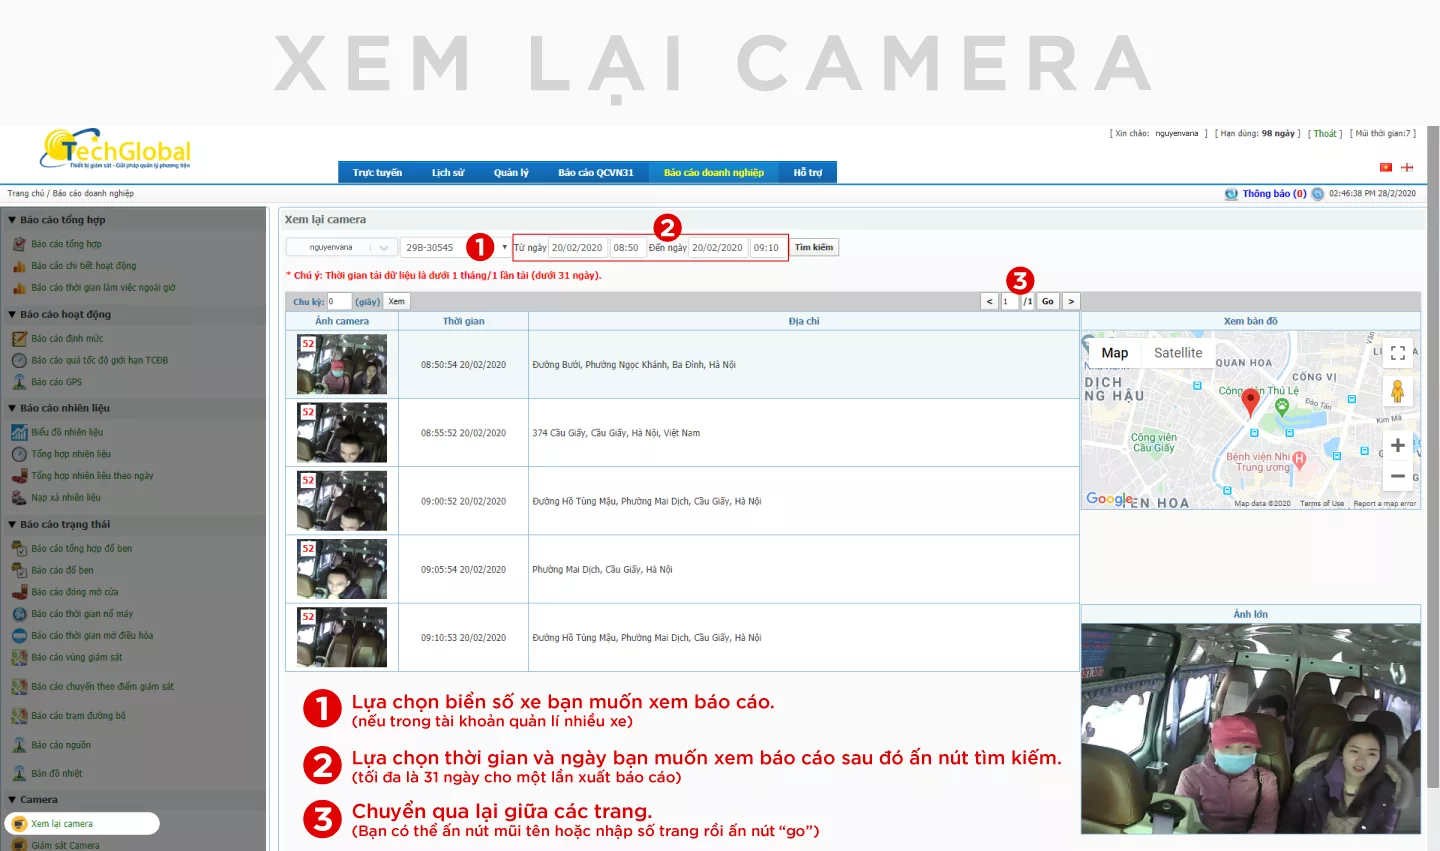Switch map to Satellite view

pos(1178,353)
